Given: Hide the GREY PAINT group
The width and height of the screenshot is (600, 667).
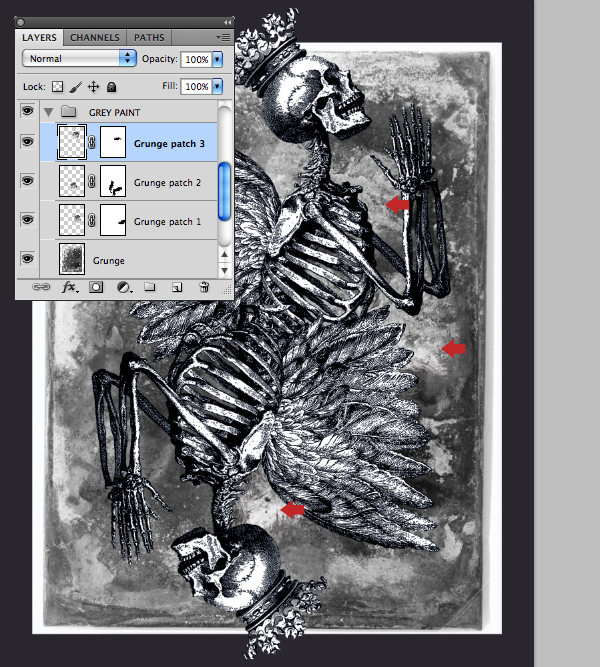Looking at the screenshot, I should (x=28, y=111).
